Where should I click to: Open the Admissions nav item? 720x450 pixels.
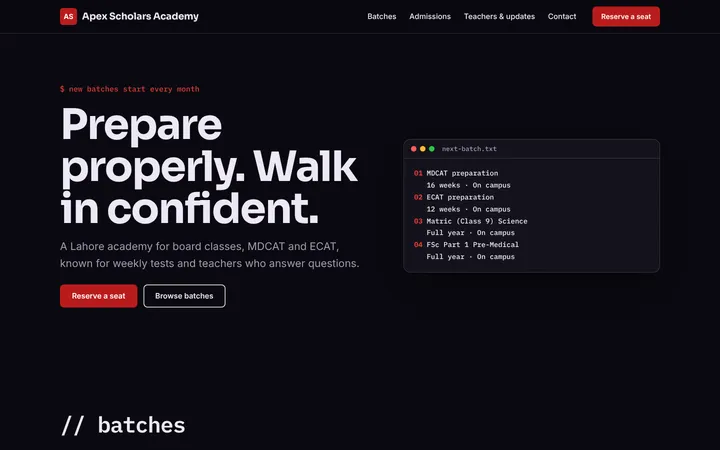pyautogui.click(x=430, y=17)
